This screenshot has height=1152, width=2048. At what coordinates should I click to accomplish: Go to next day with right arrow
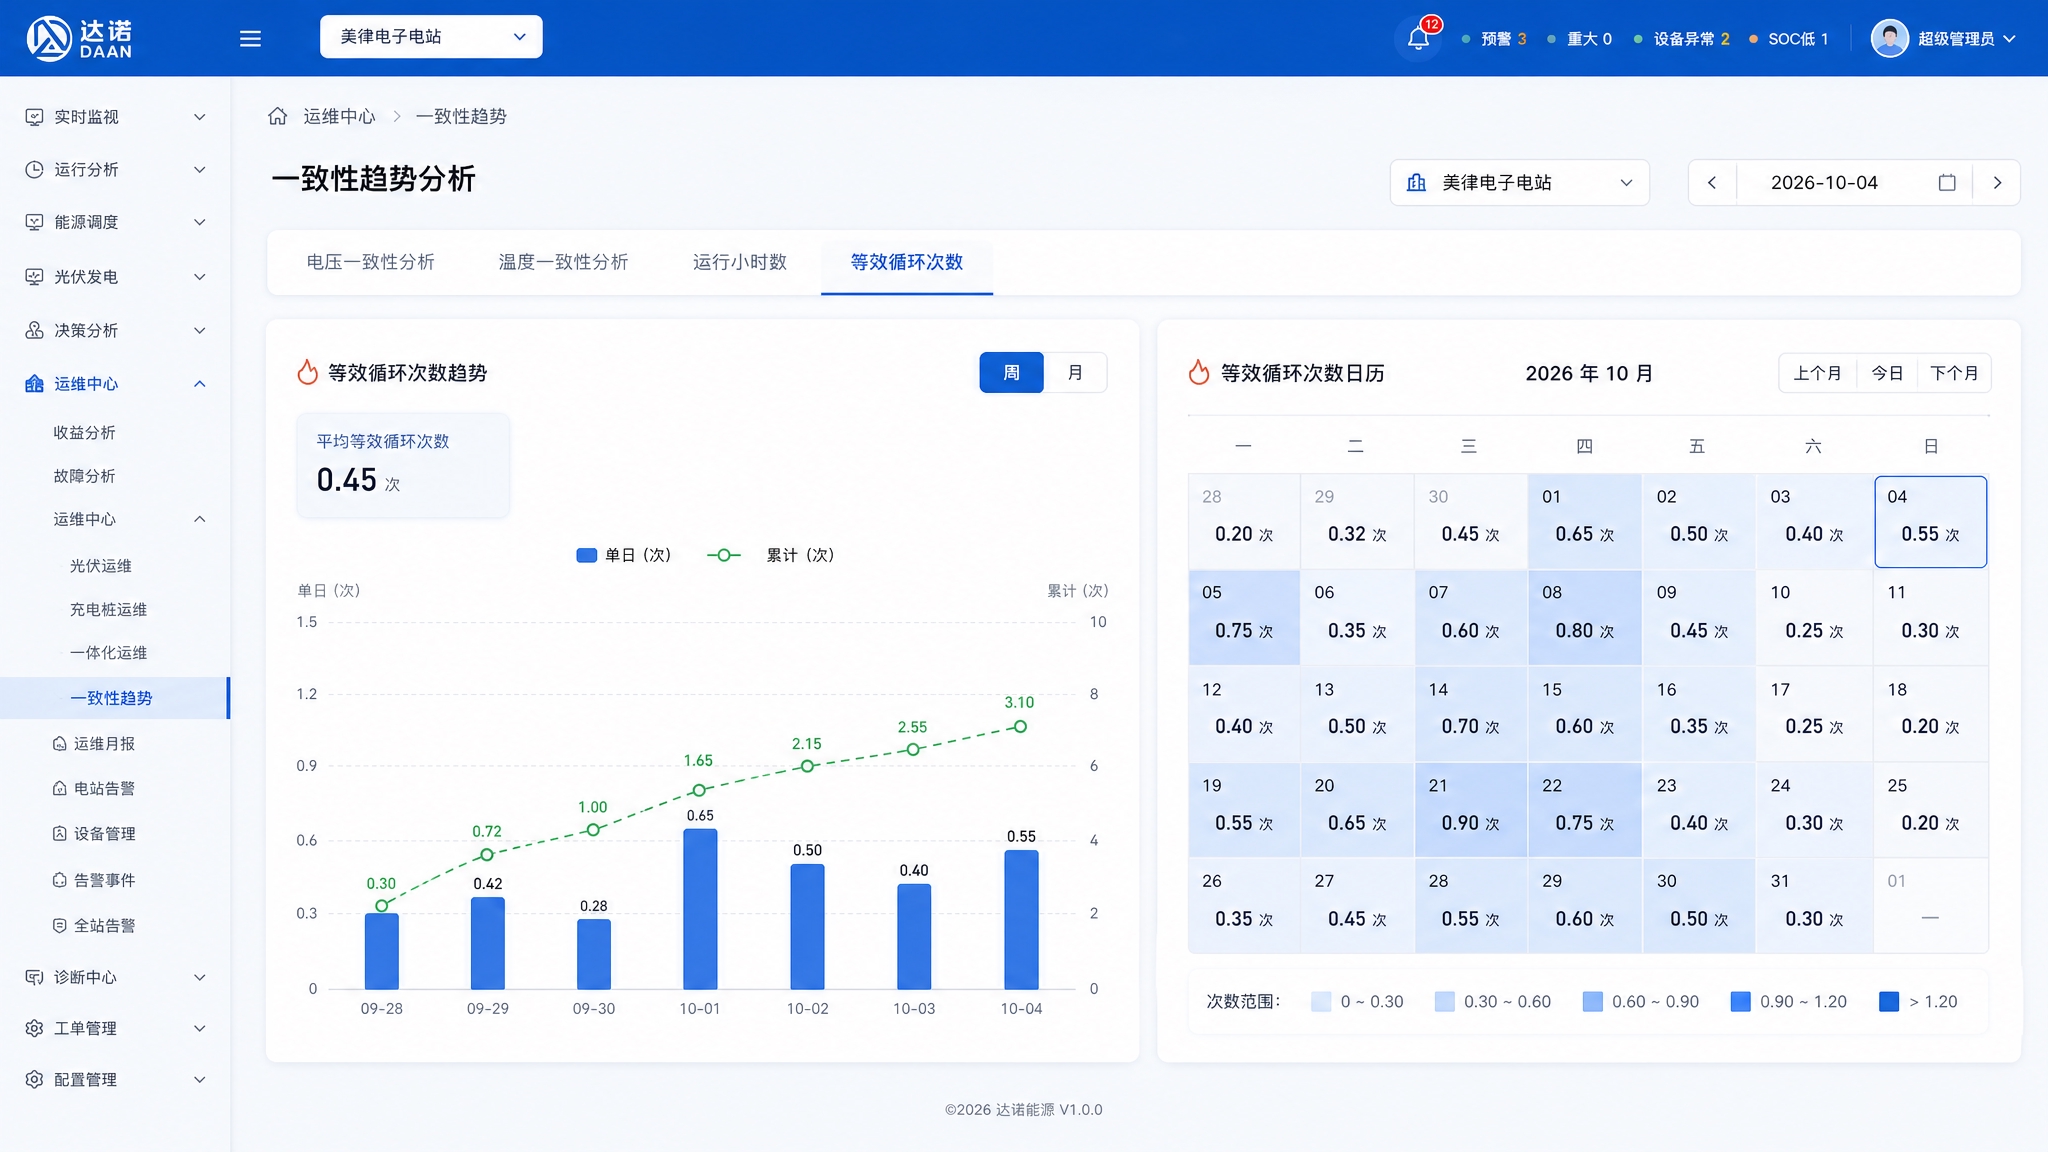(1997, 183)
